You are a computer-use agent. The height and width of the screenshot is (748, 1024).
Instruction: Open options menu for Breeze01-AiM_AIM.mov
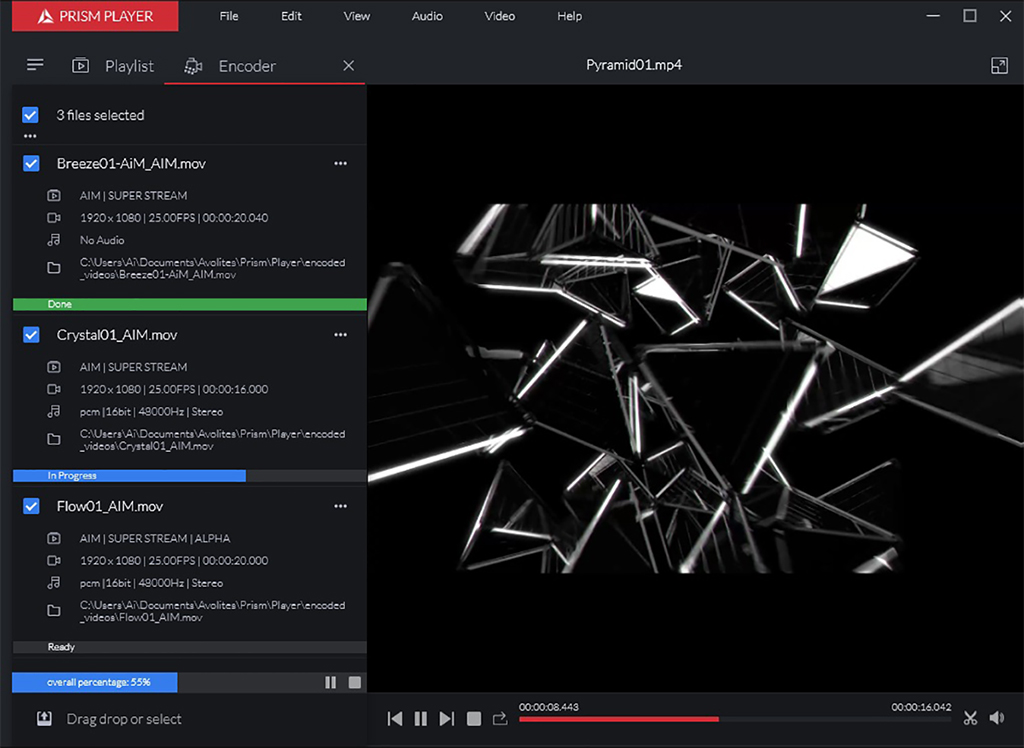341,163
